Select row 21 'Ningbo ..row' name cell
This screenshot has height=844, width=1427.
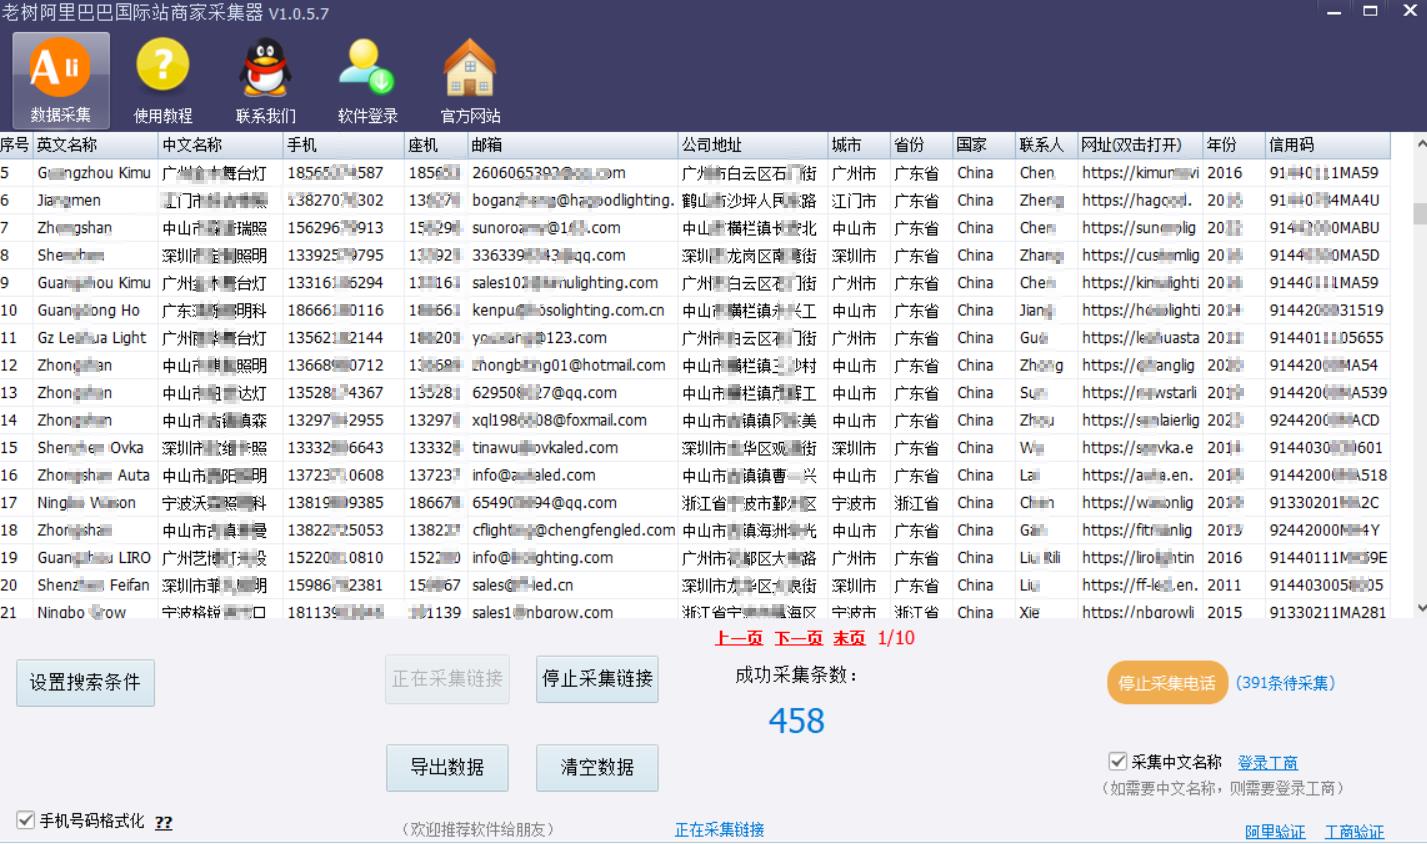95,611
